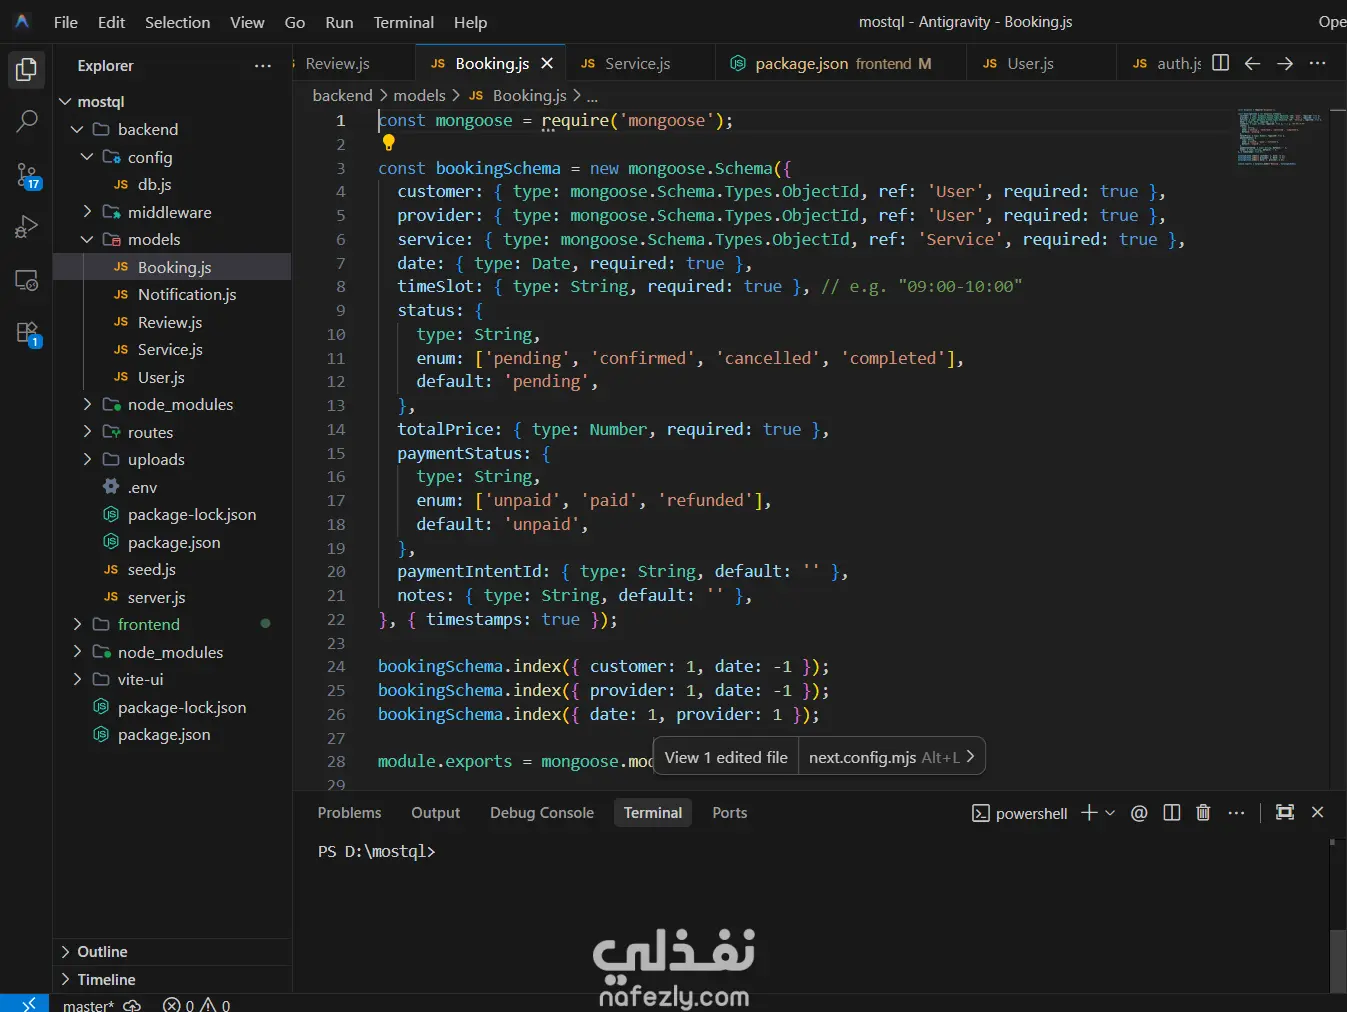Click the @ icon in terminal toolbar
1347x1012 pixels.
point(1139,813)
